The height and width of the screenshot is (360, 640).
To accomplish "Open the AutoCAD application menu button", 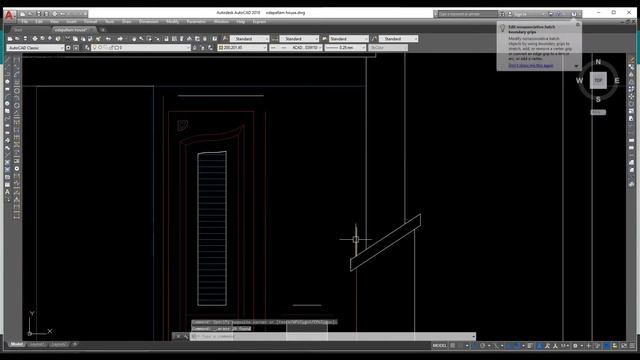I will (9, 15).
